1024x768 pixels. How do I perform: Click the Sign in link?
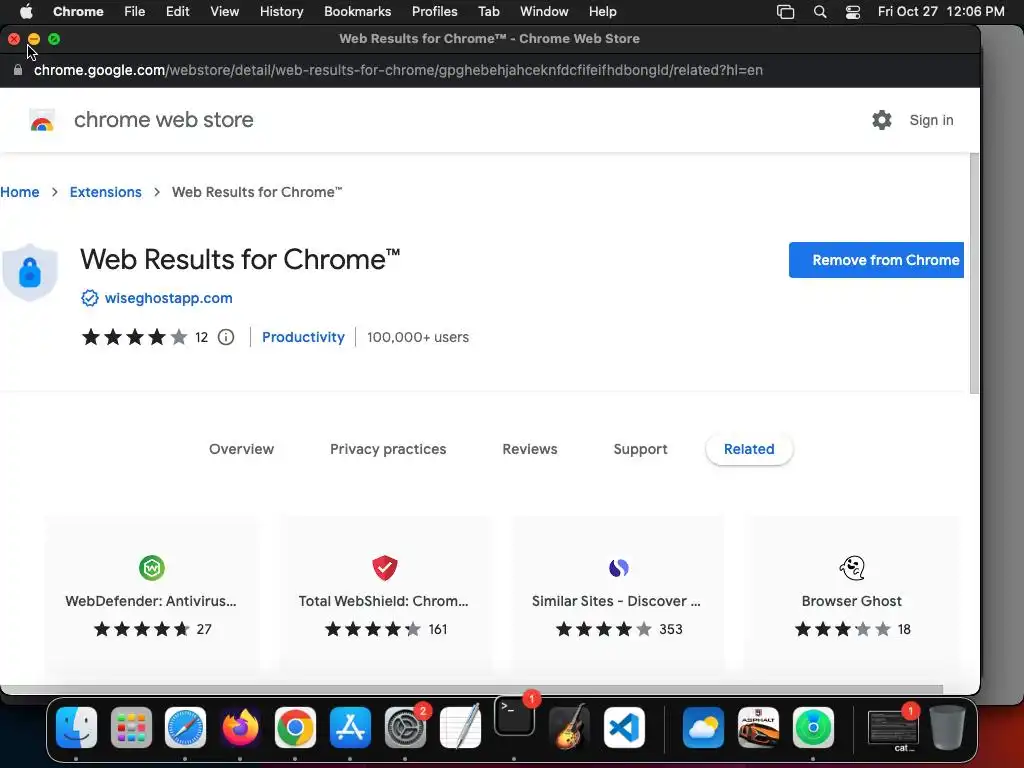(x=931, y=120)
